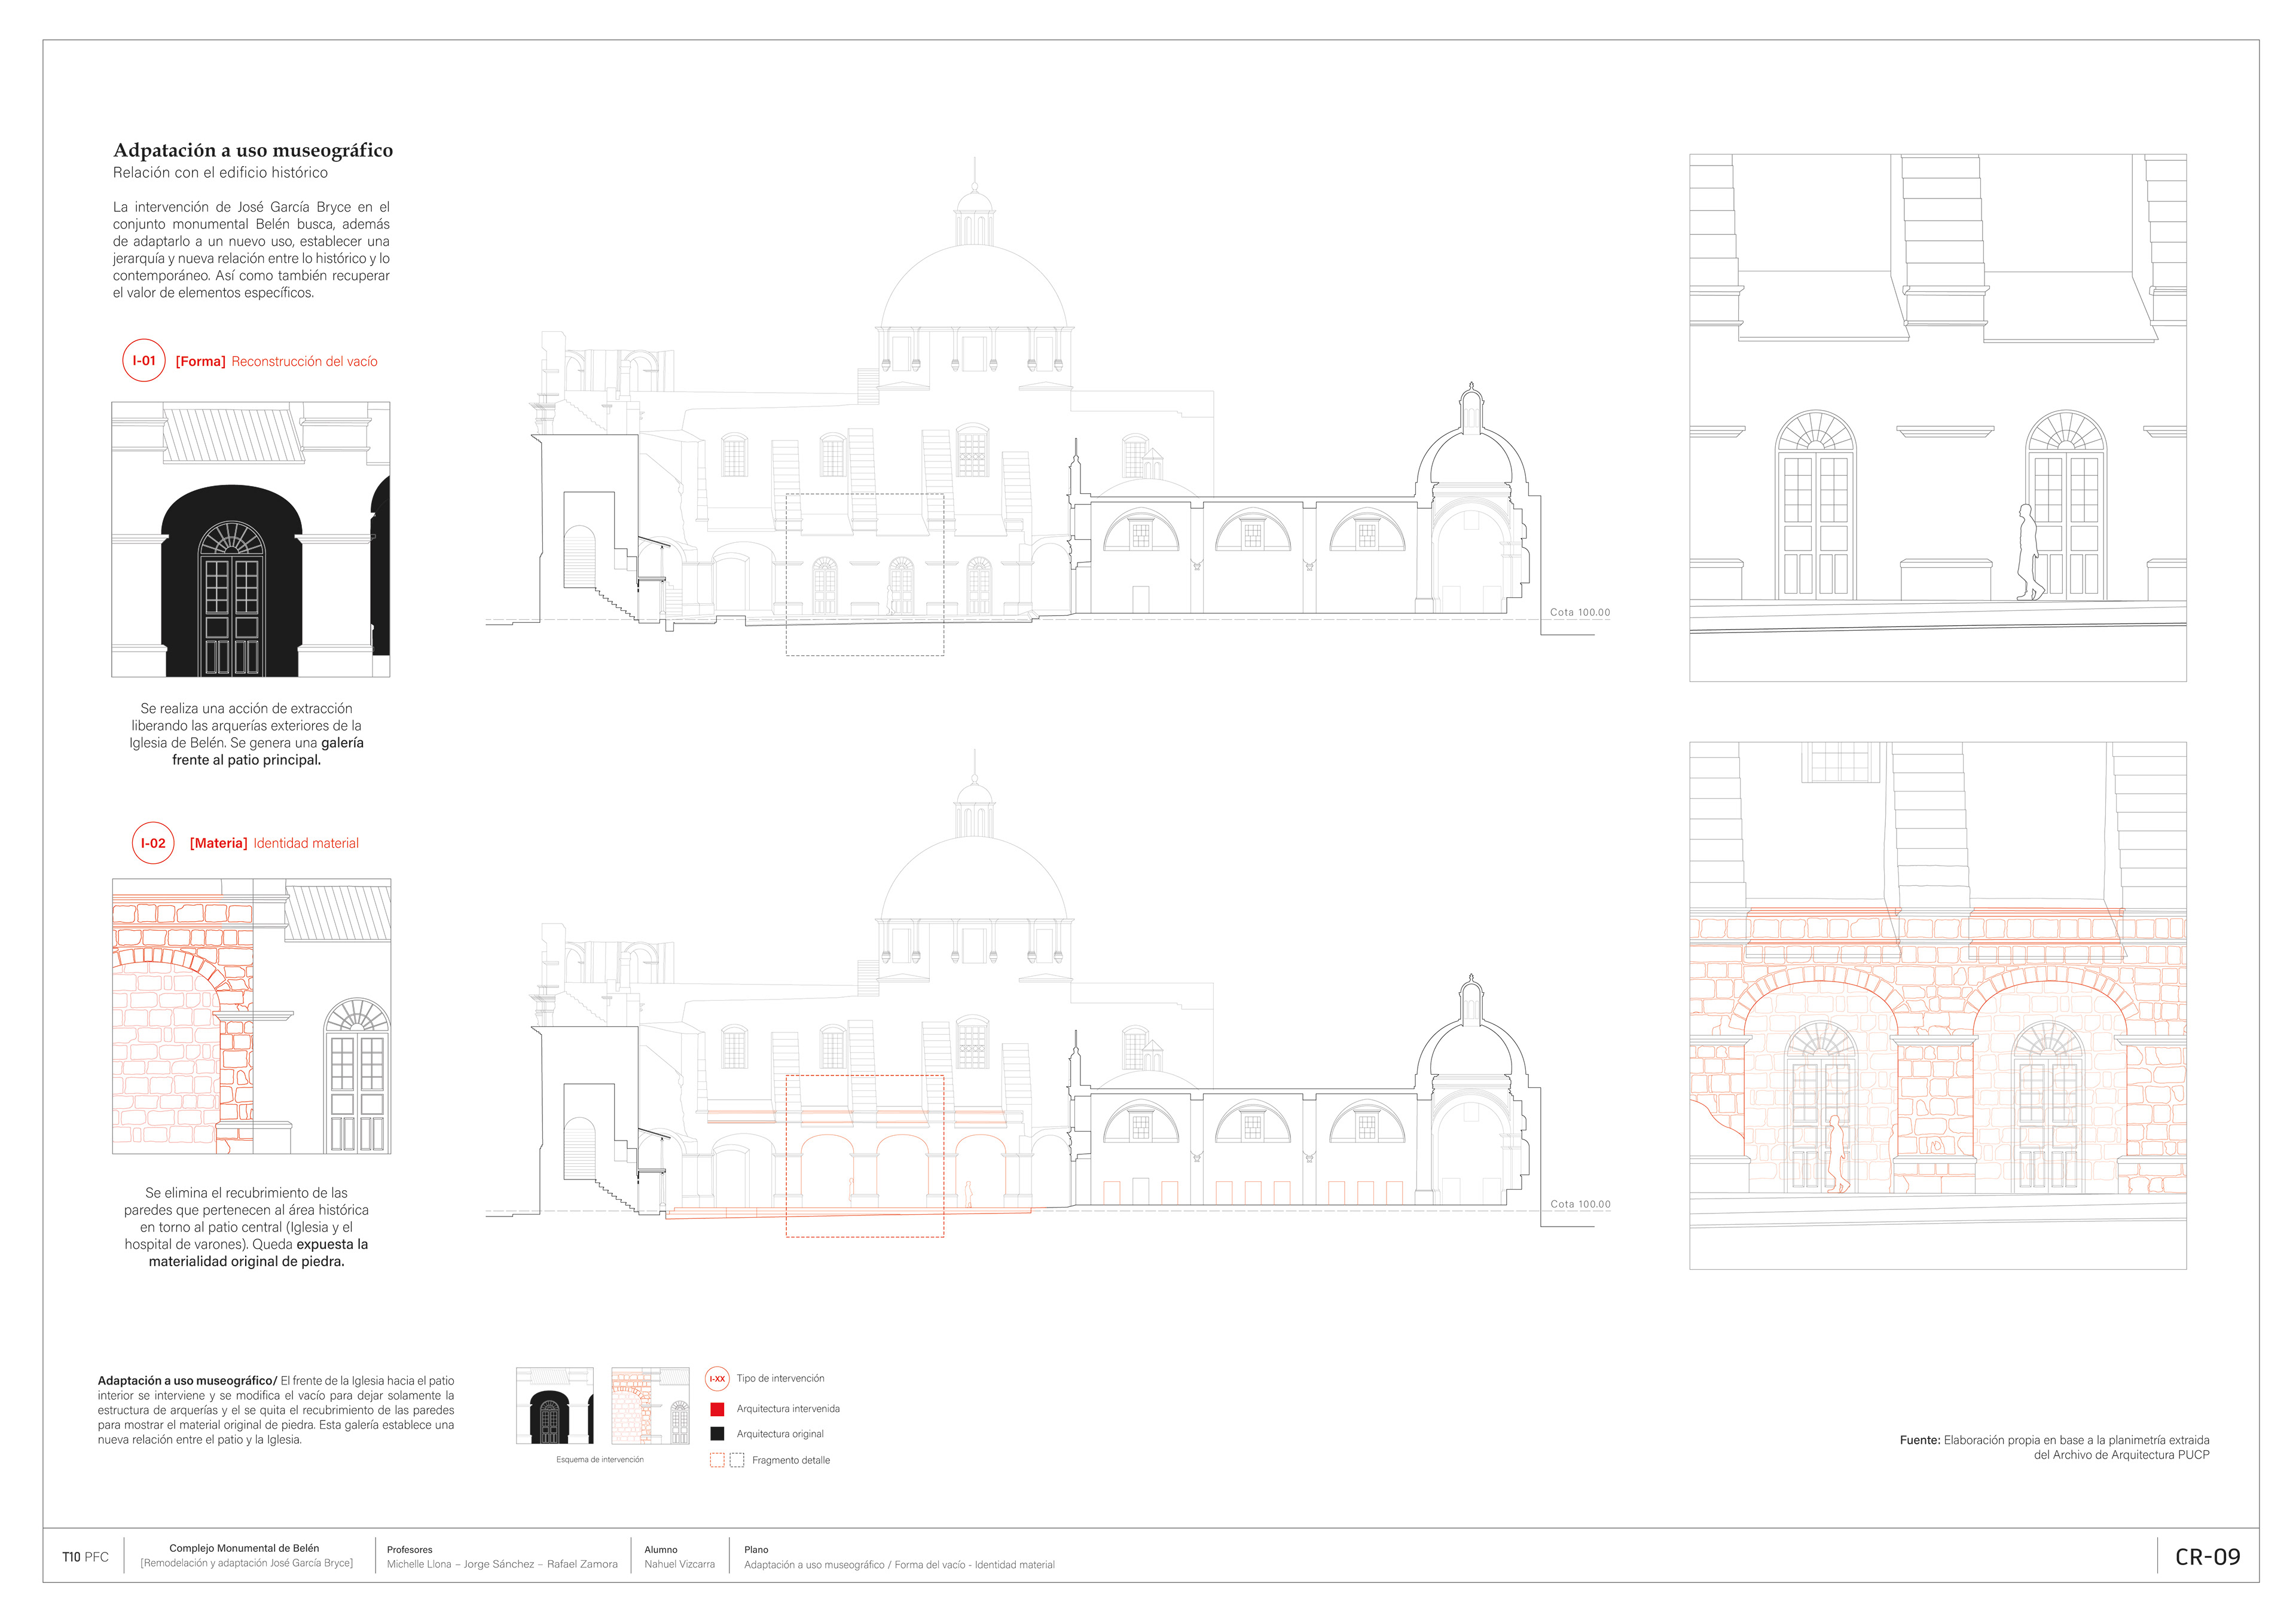Screen dimensions: 2296x1623
Task: Click the 'T10 PFC' footer label
Action: (x=85, y=1557)
